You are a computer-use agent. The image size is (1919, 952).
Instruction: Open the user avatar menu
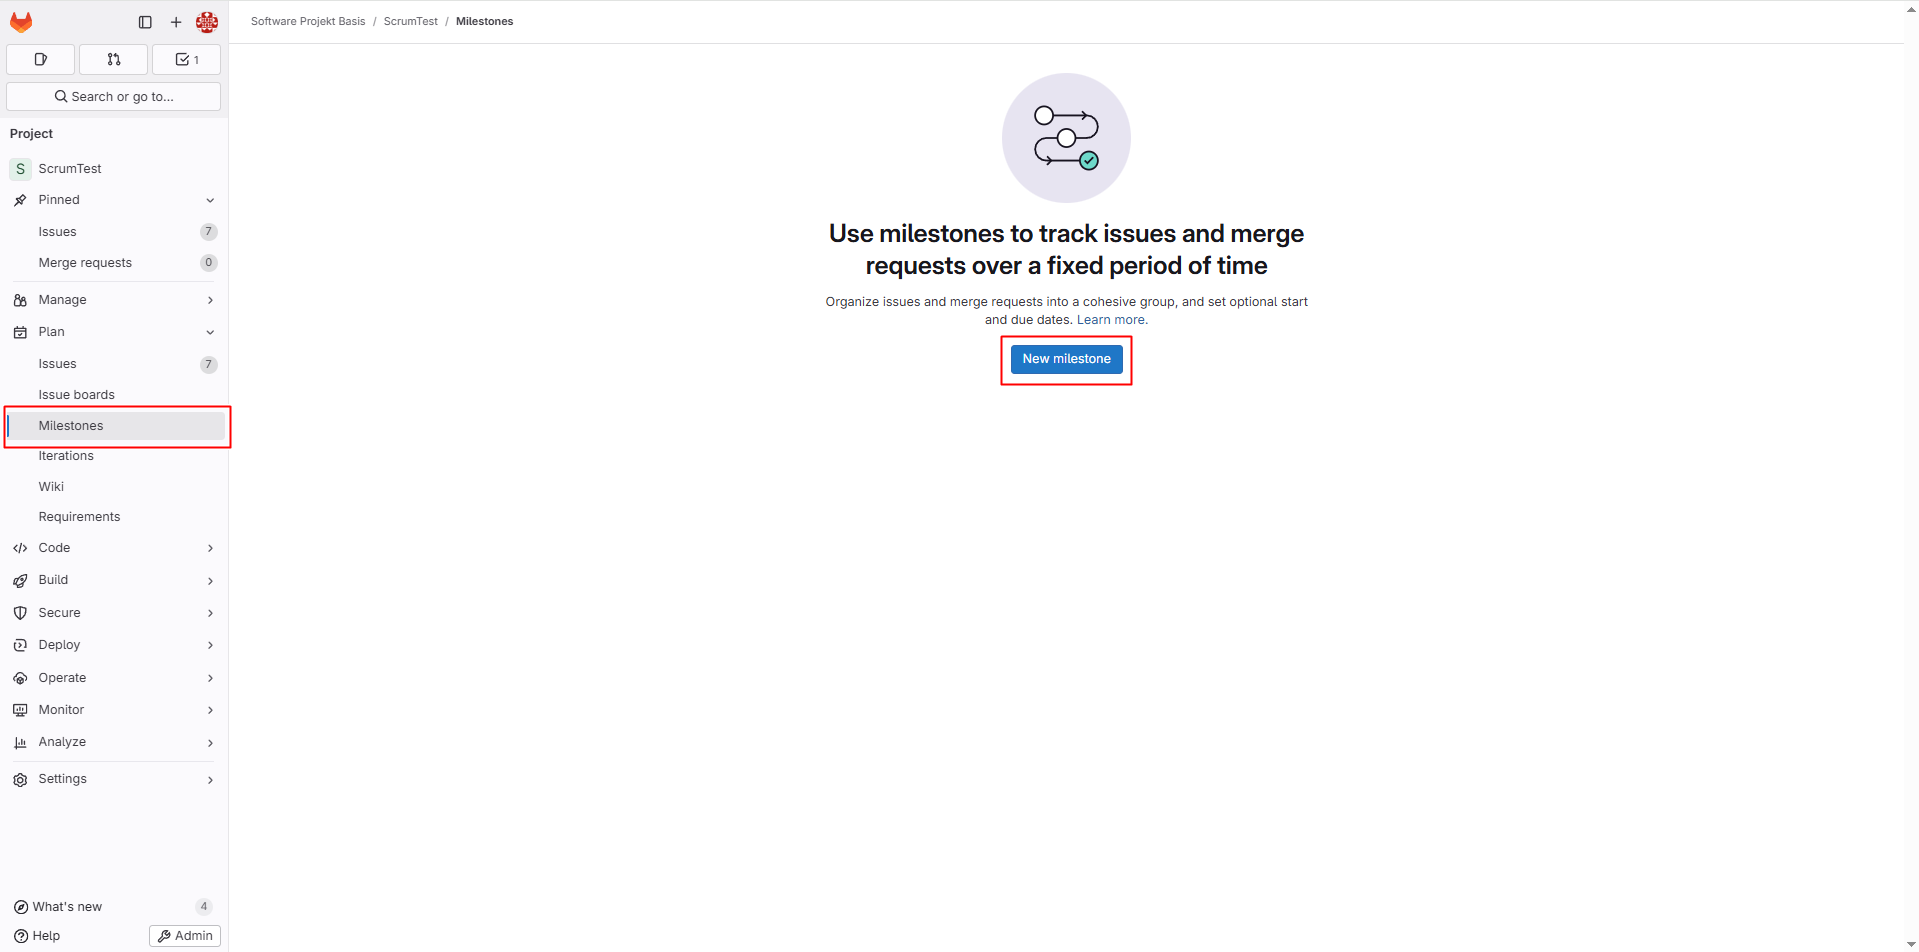(x=207, y=22)
